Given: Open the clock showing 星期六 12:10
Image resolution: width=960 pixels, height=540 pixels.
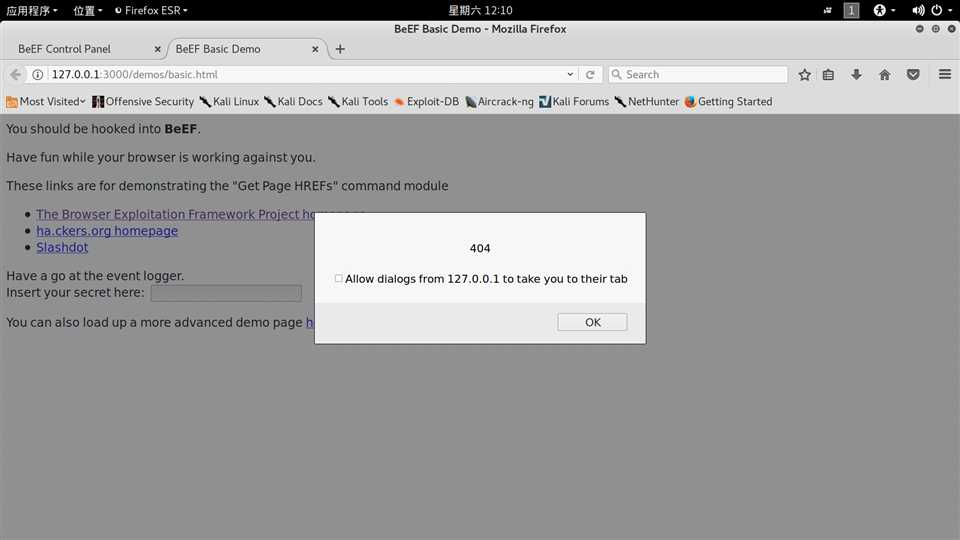Looking at the screenshot, I should tap(480, 10).
